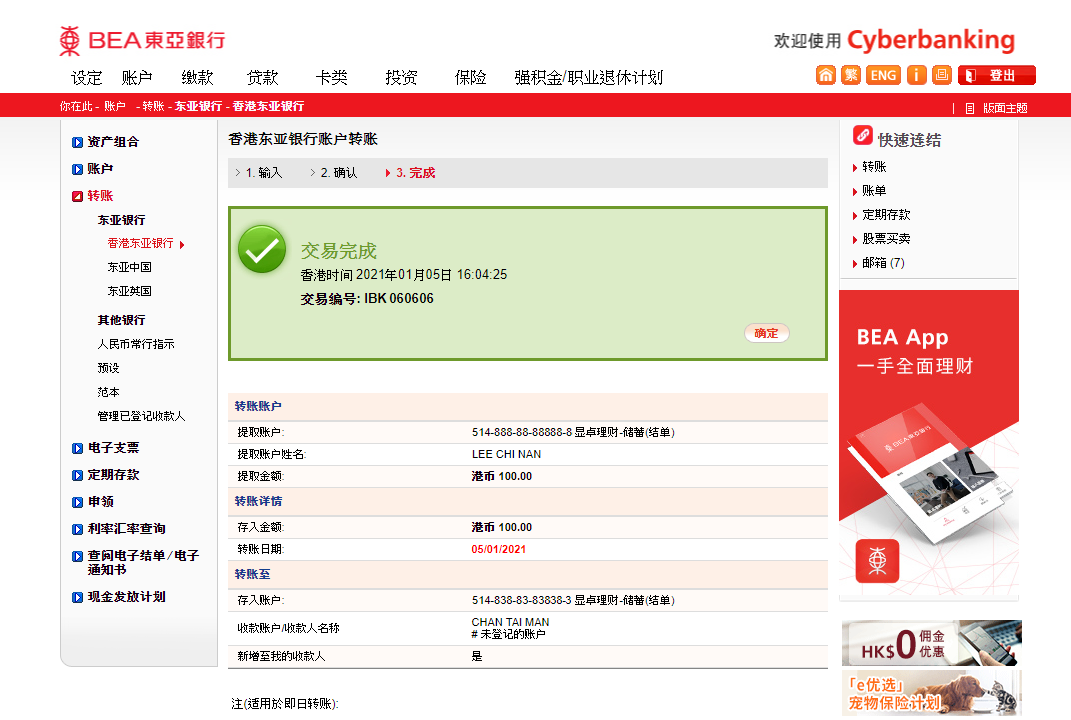
Task: Open 范本 in sidebar
Action: pos(108,392)
